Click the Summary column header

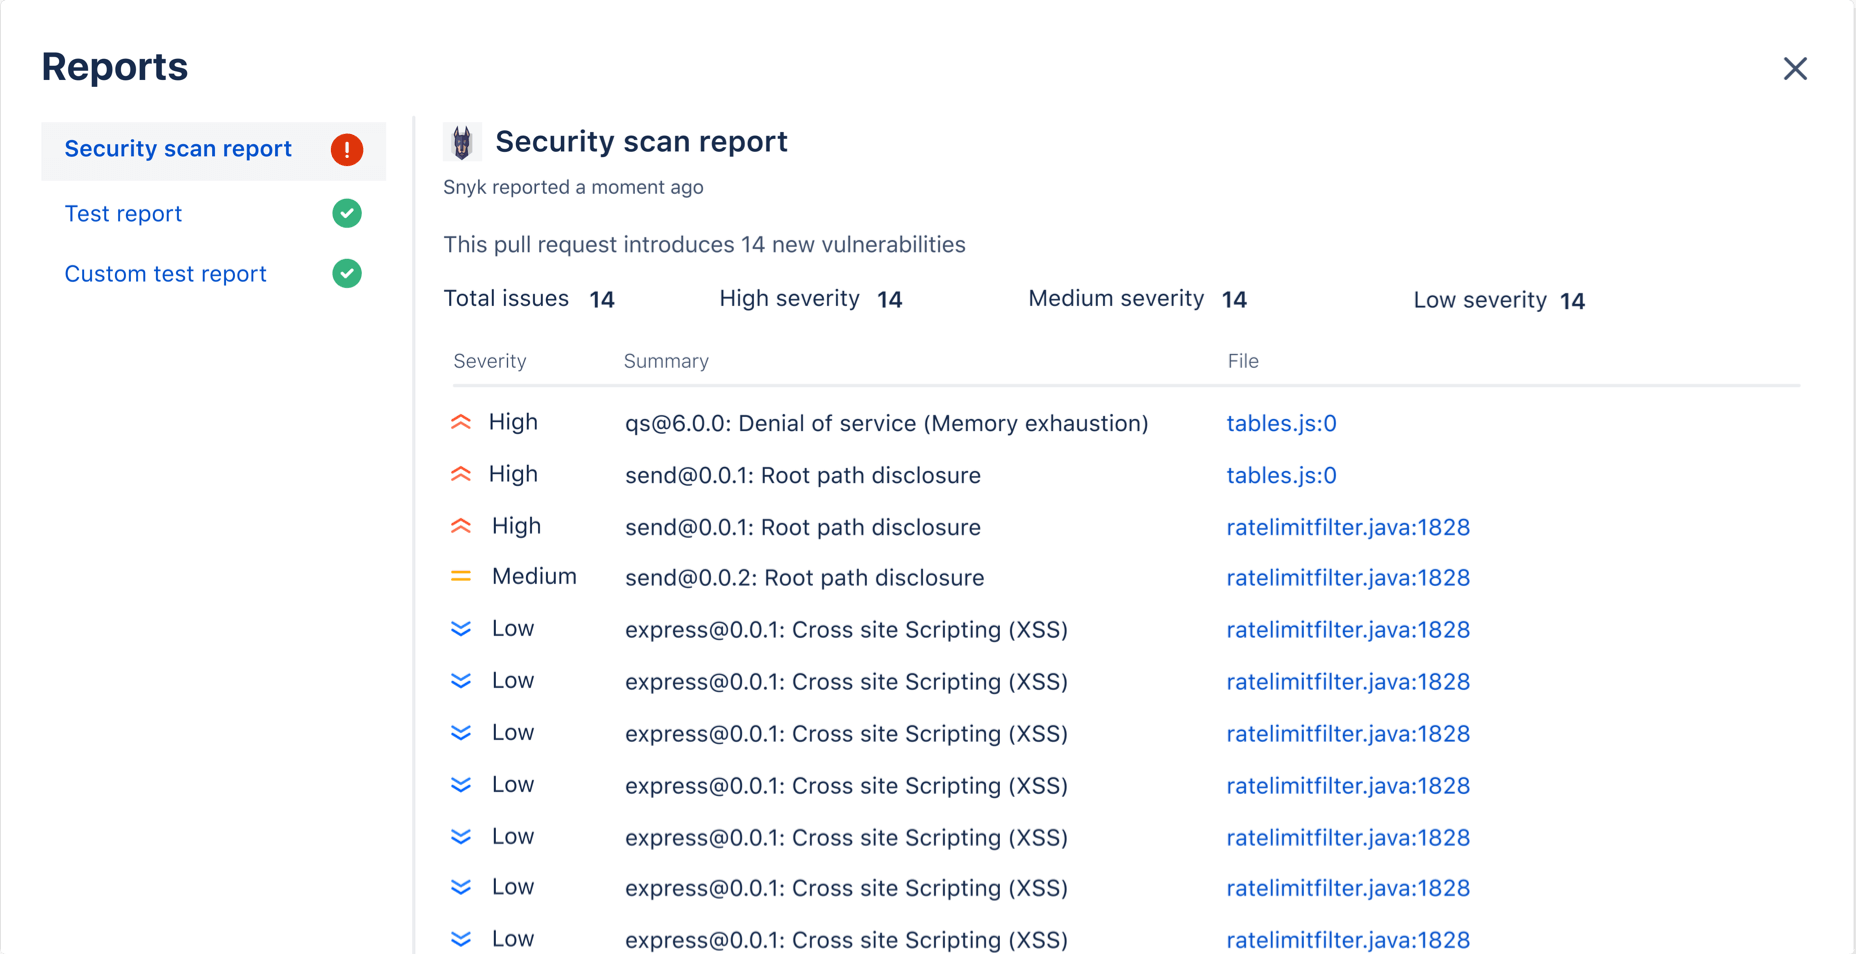pos(666,361)
